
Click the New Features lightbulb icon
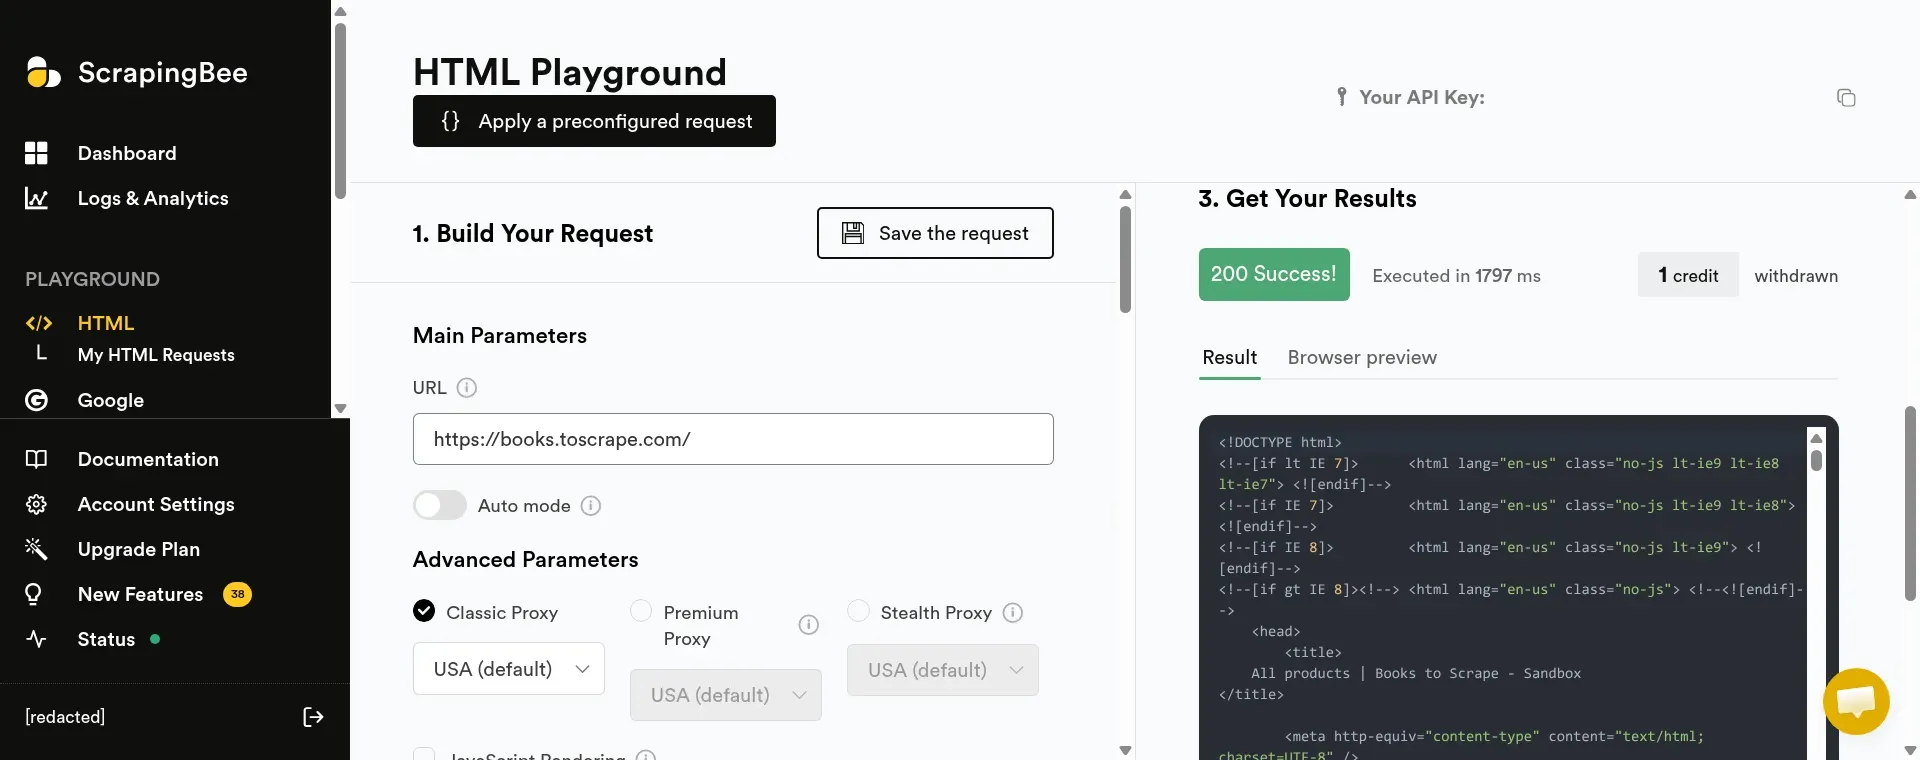click(33, 594)
